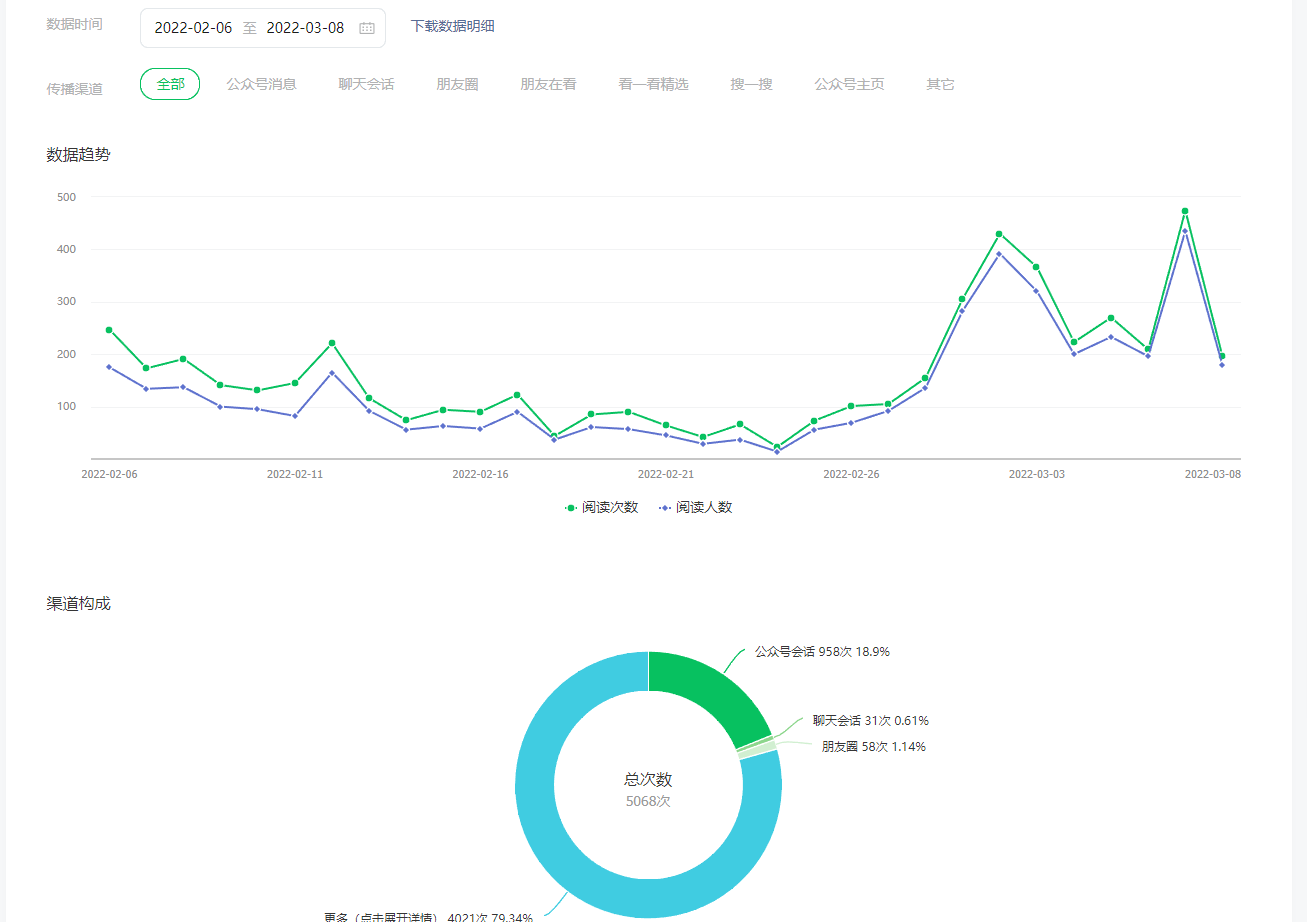
Task: Switch to 聊天会话 channel filter
Action: click(366, 84)
